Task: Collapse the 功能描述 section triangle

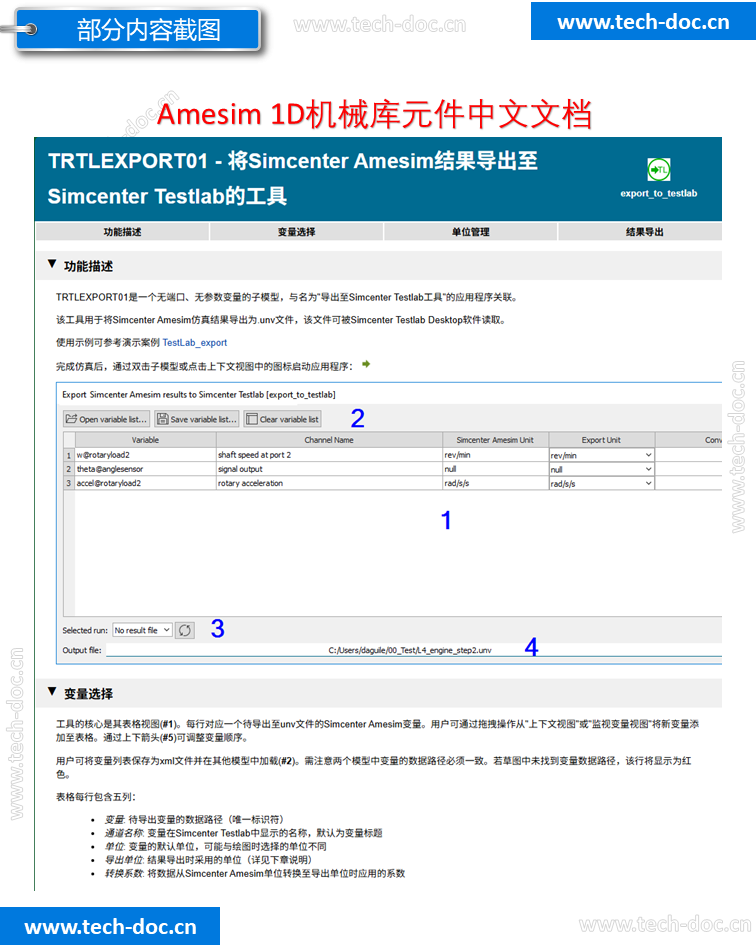Action: tap(52, 265)
